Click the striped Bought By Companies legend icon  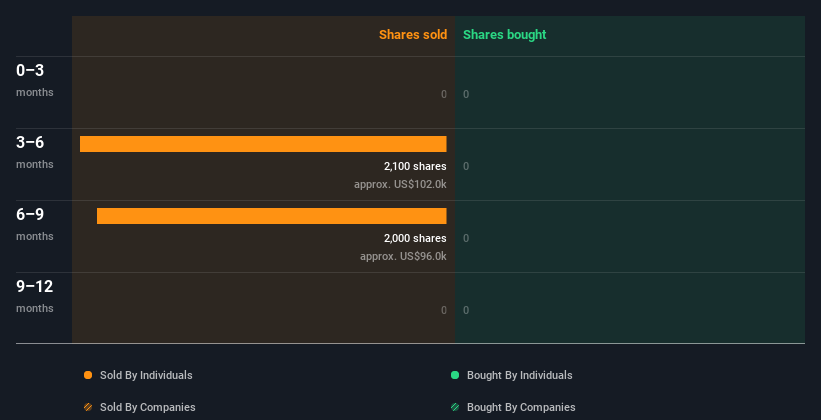455,407
